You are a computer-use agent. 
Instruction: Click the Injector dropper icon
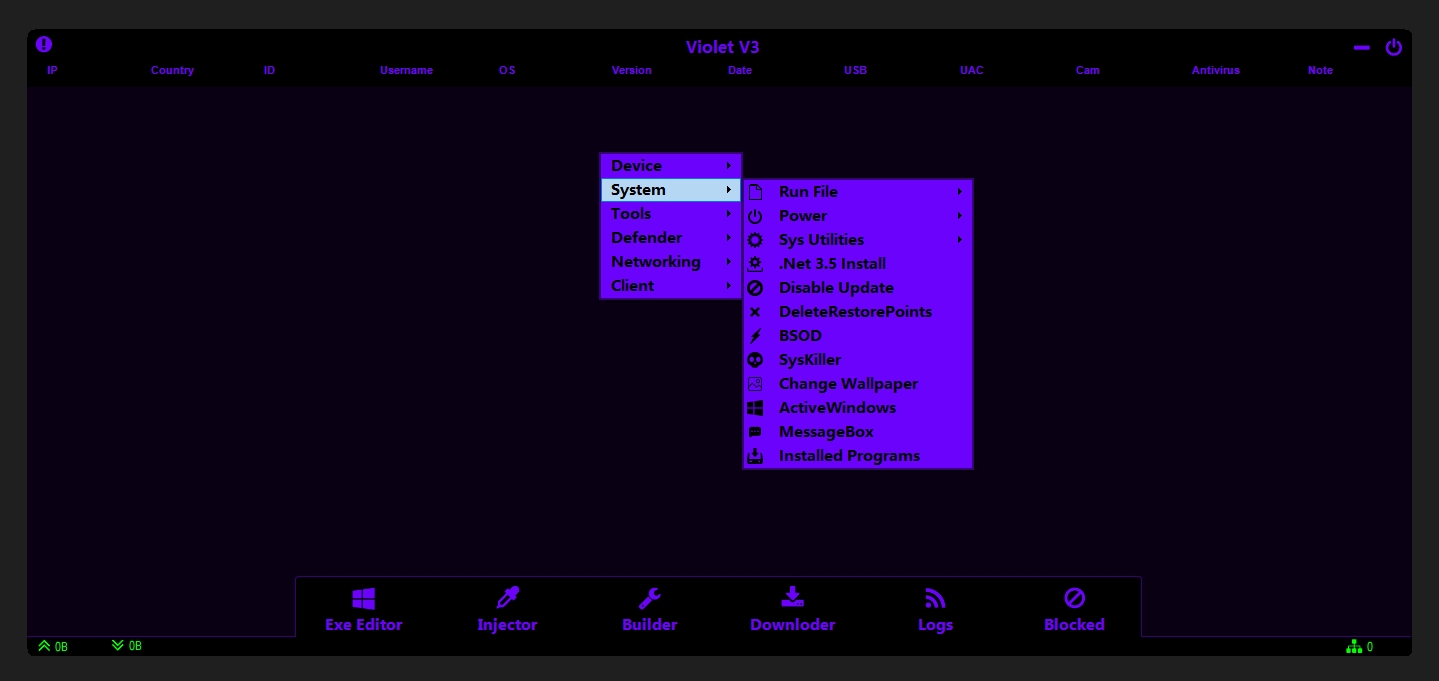(508, 598)
